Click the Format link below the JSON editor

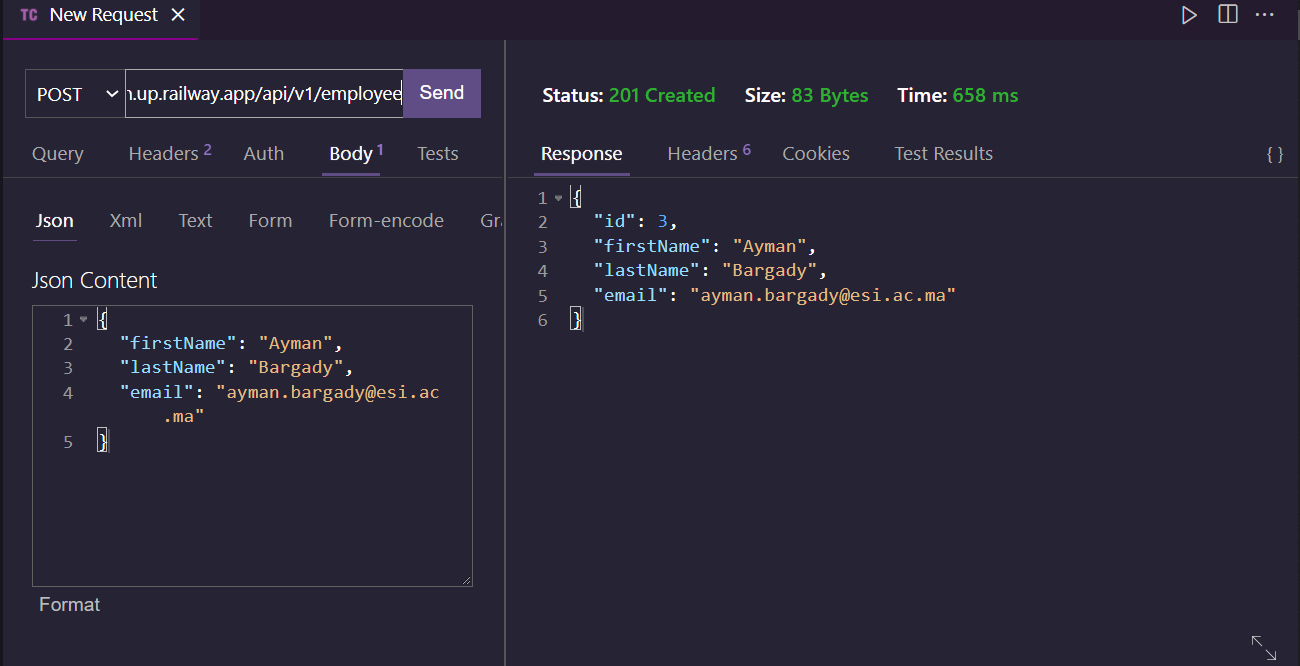69,604
